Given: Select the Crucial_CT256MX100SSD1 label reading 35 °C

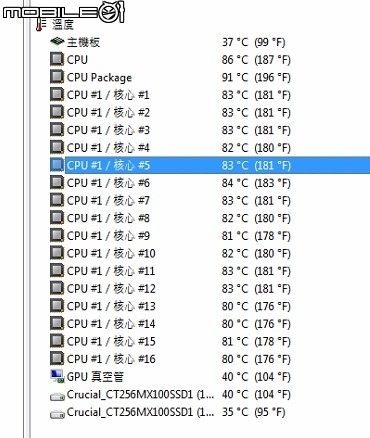Looking at the screenshot, I should [x=140, y=412].
